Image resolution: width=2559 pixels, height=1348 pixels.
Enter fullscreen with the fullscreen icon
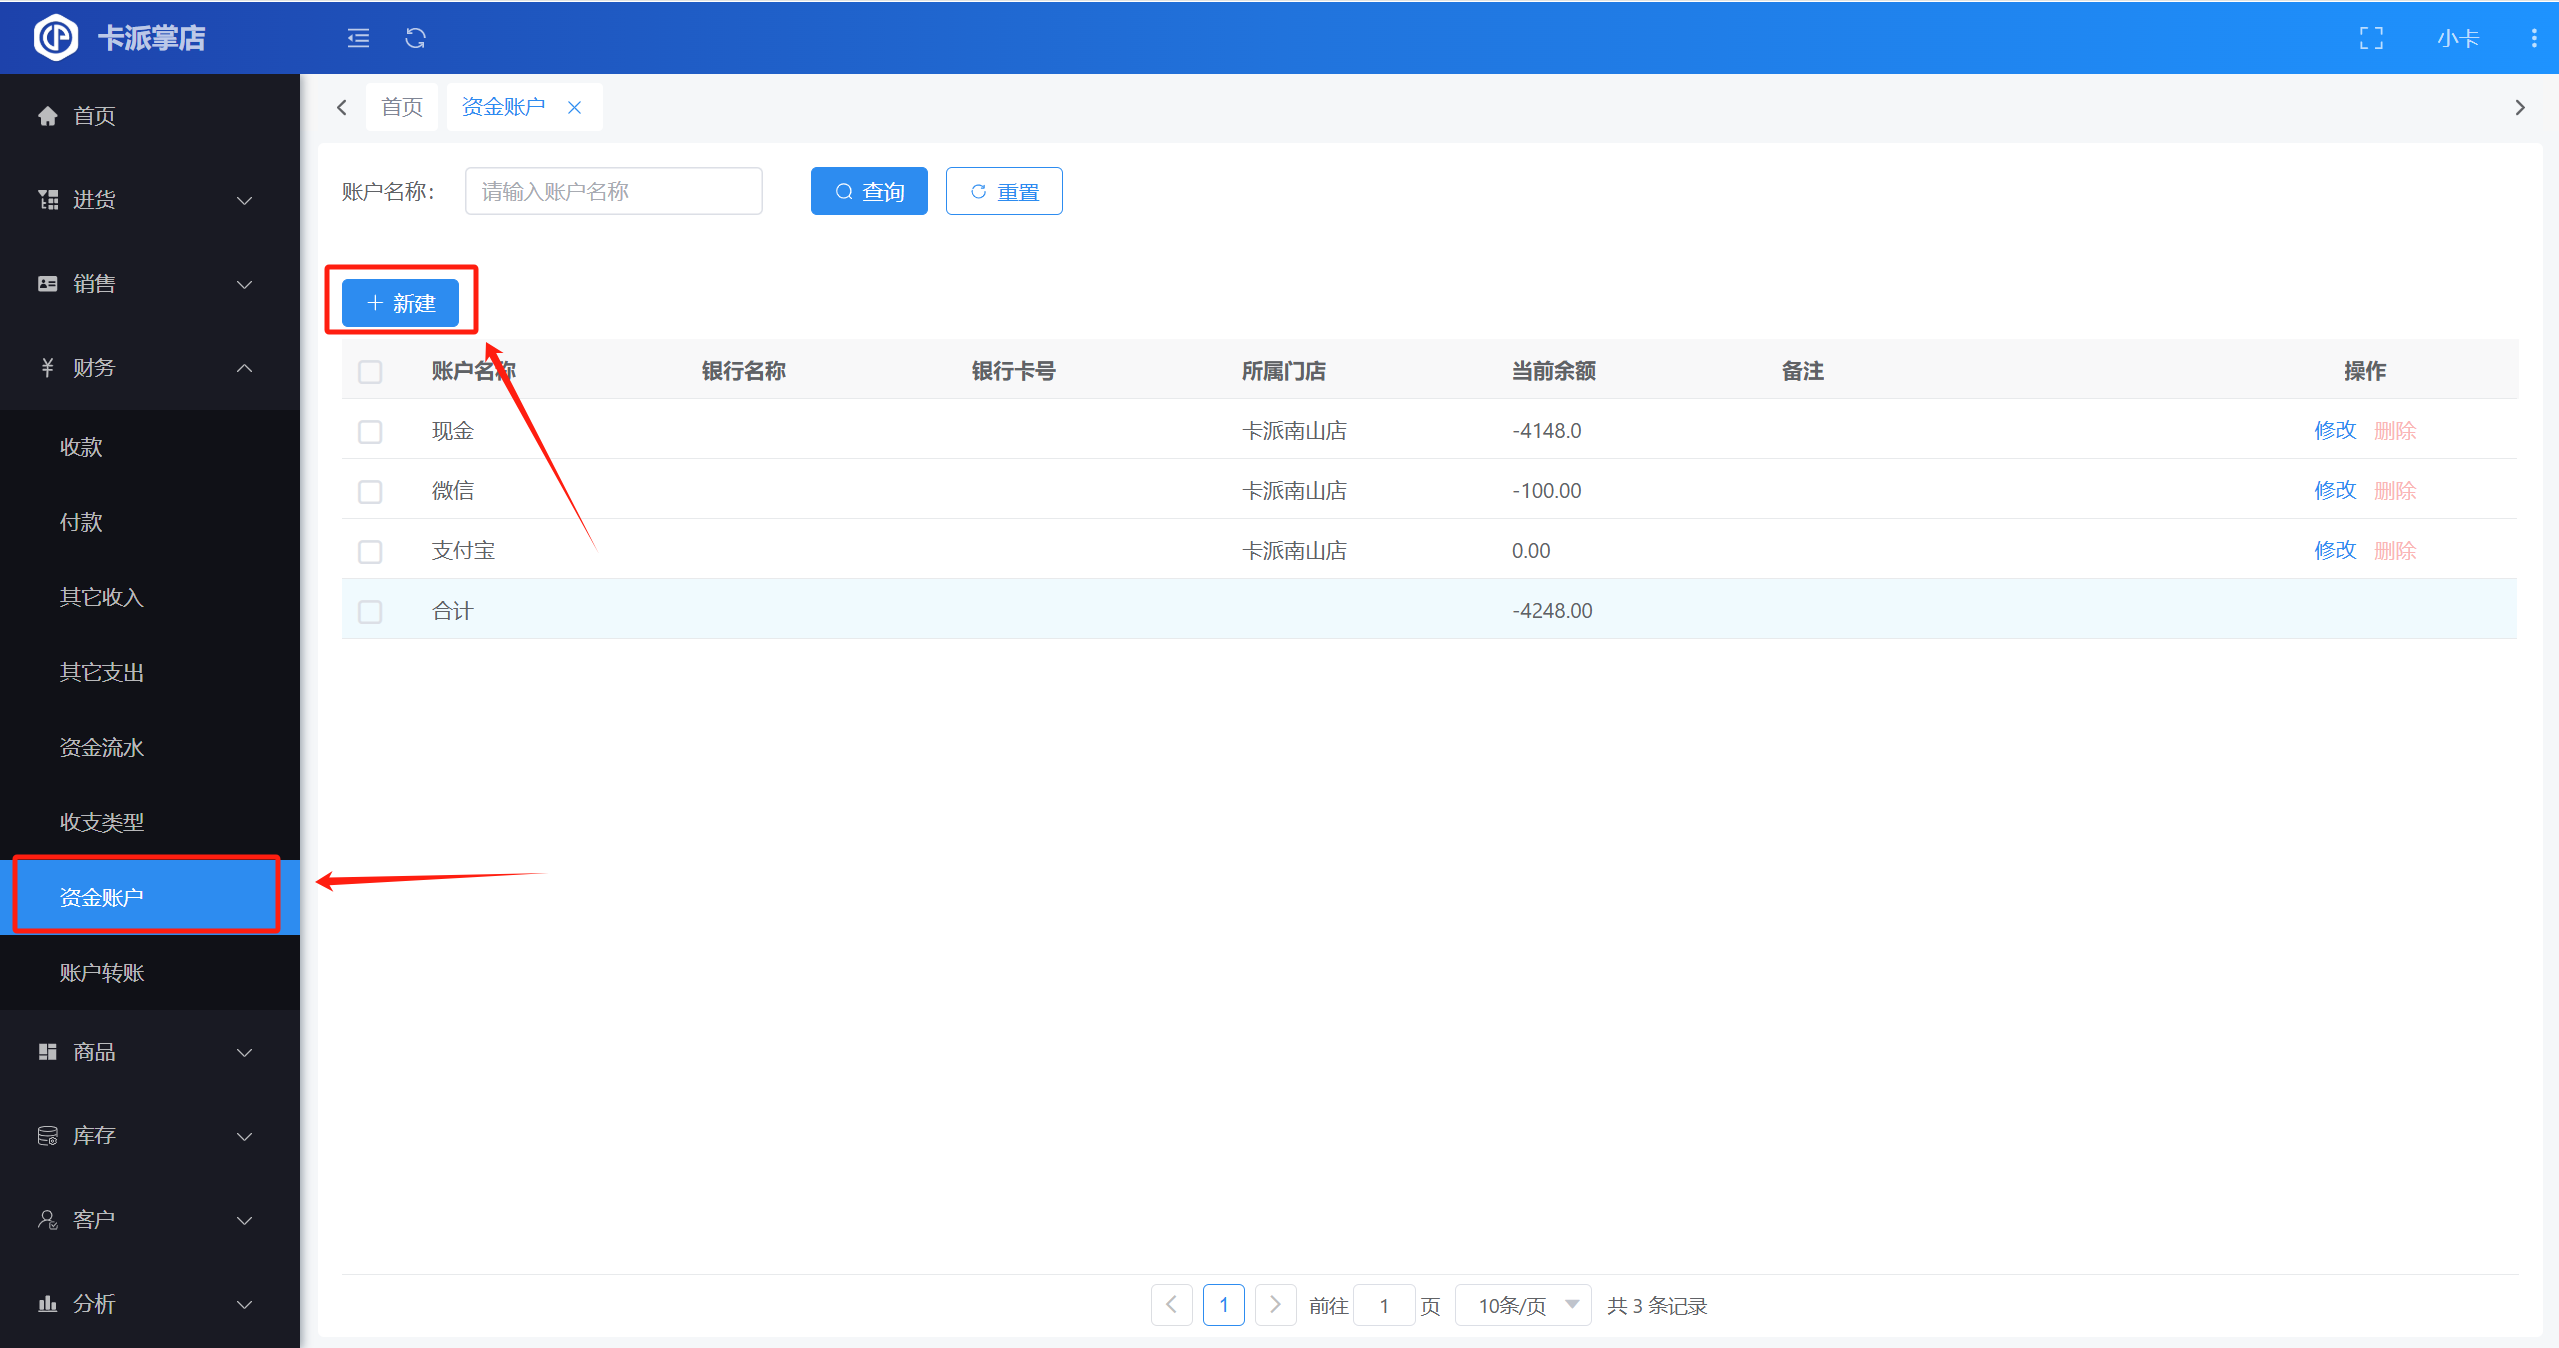coord(2371,38)
